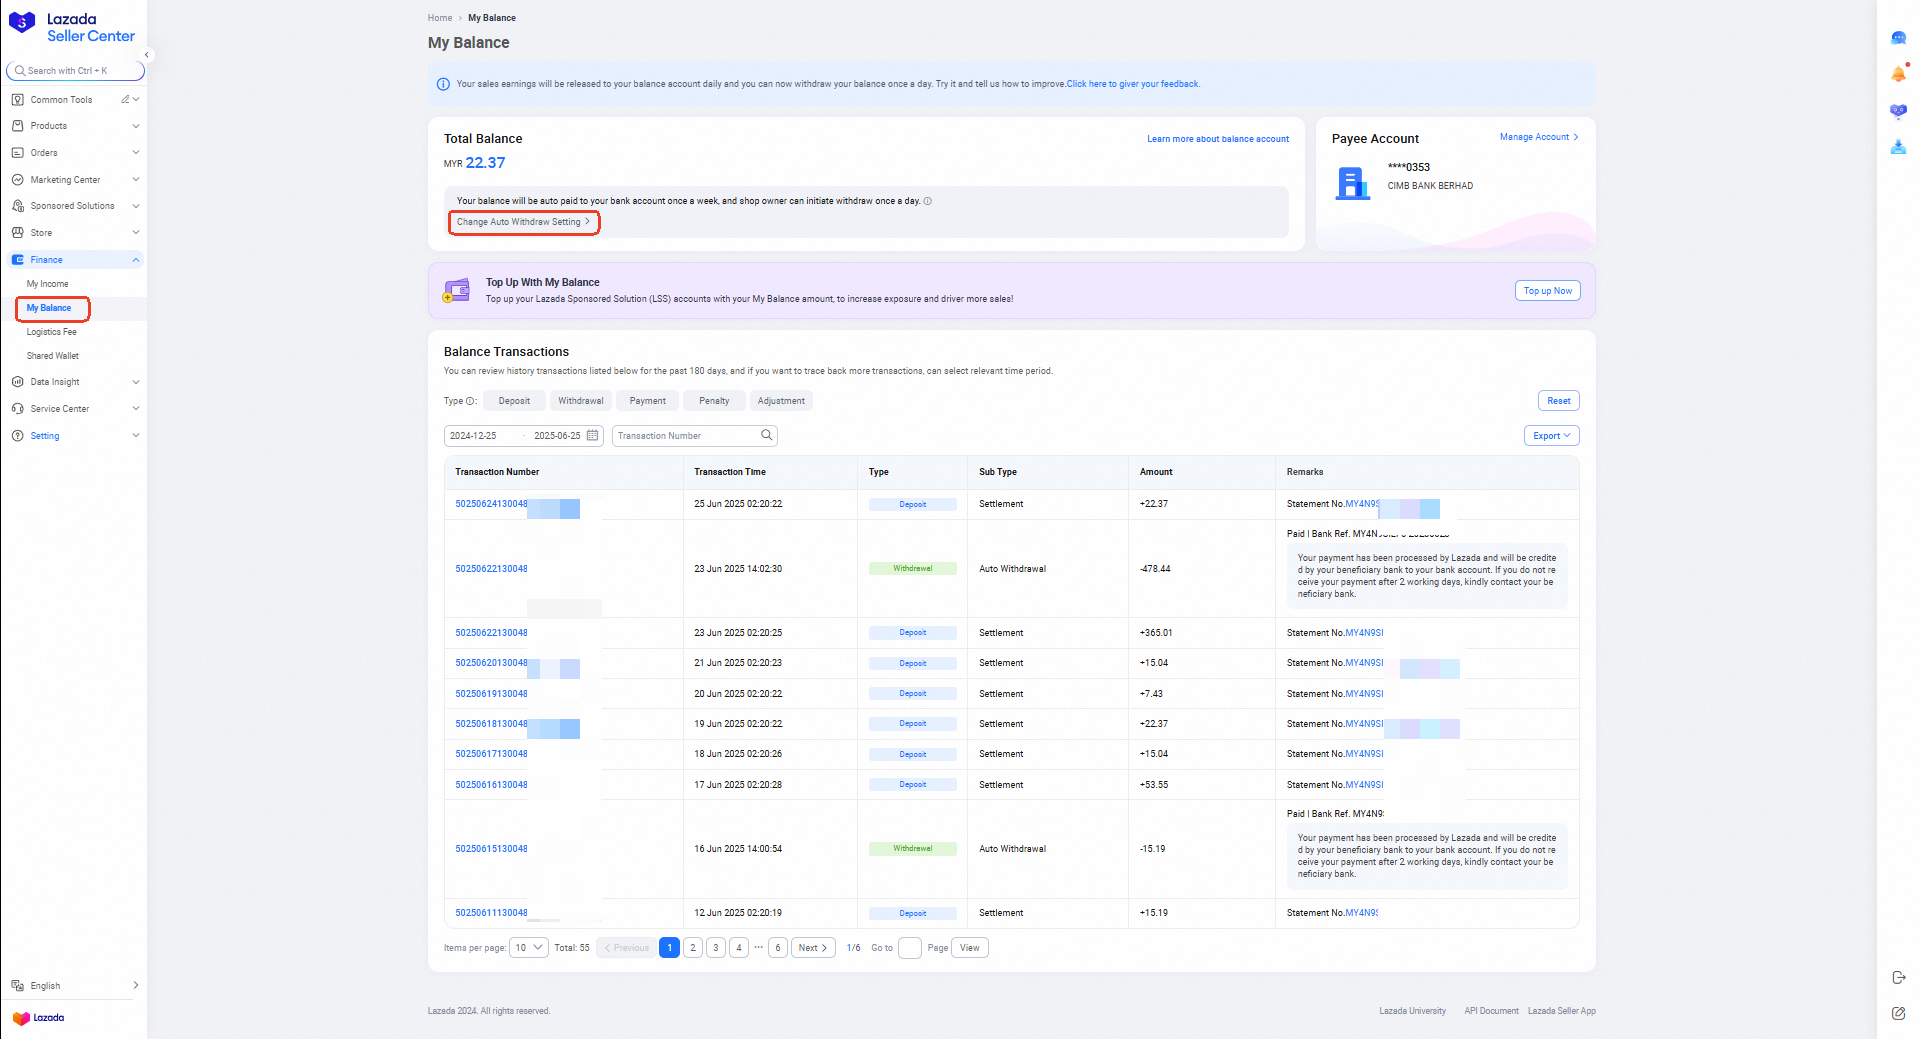This screenshot has width=1920, height=1039.
Task: Enable the Withdrawal transaction filter
Action: pyautogui.click(x=580, y=400)
